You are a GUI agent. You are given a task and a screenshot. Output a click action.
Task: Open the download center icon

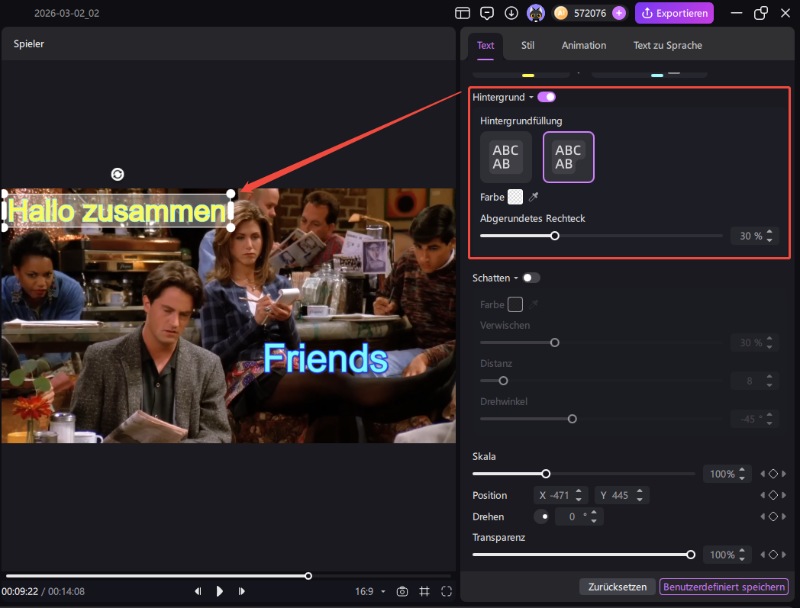click(x=511, y=13)
